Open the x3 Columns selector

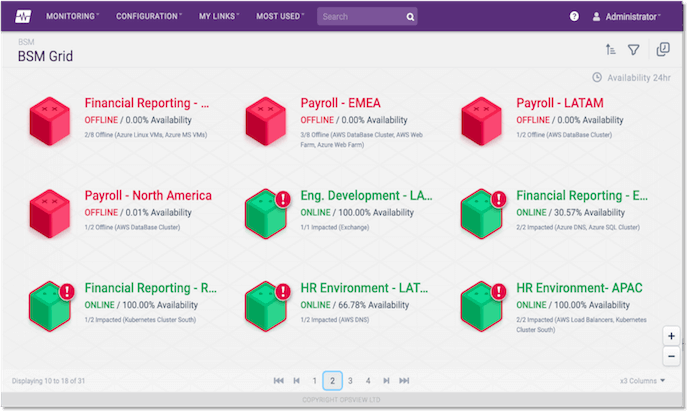pyautogui.click(x=642, y=381)
